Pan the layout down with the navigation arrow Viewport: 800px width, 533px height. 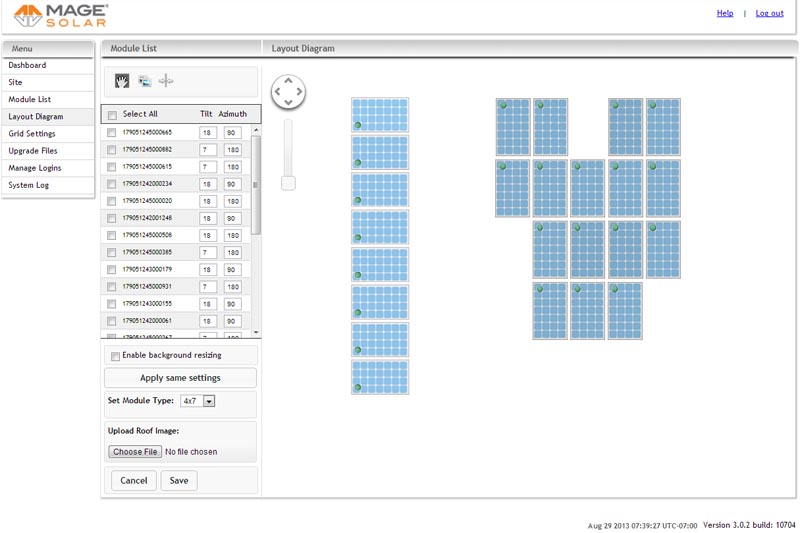(x=288, y=103)
